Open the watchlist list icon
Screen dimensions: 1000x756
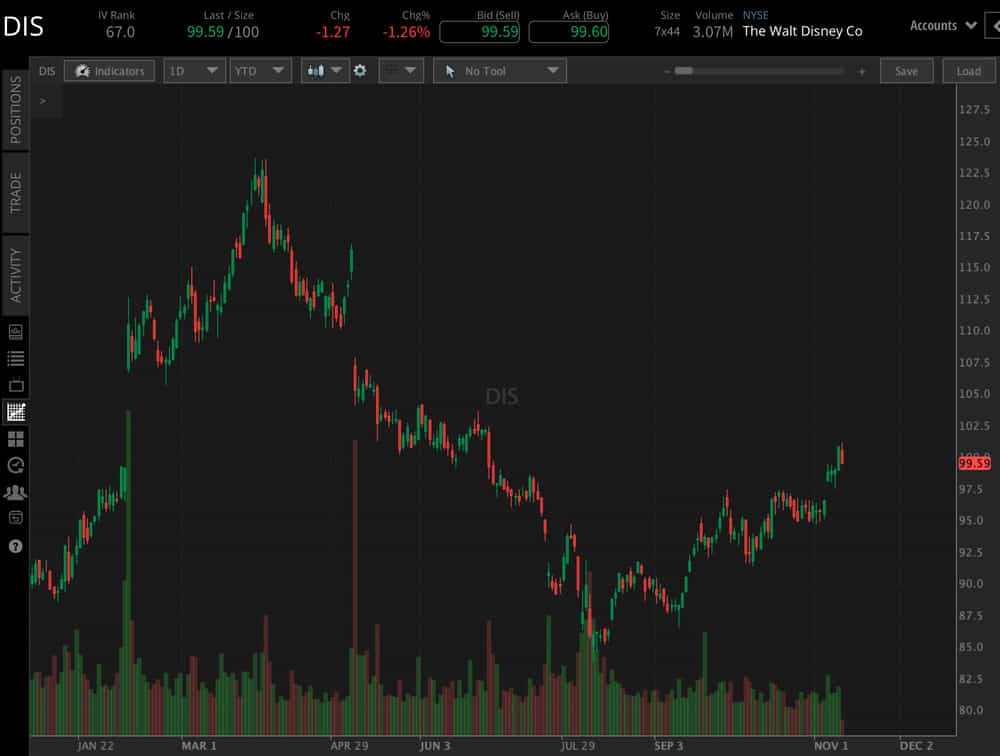15,359
